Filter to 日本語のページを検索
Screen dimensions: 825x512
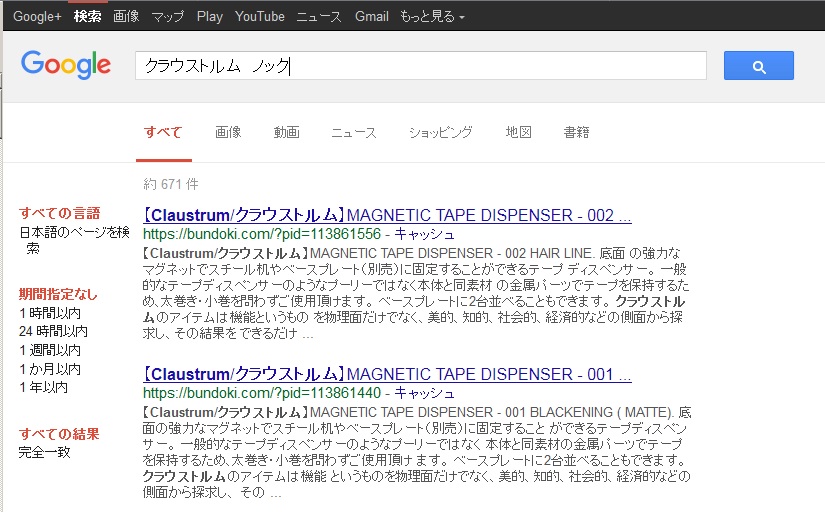point(74,240)
